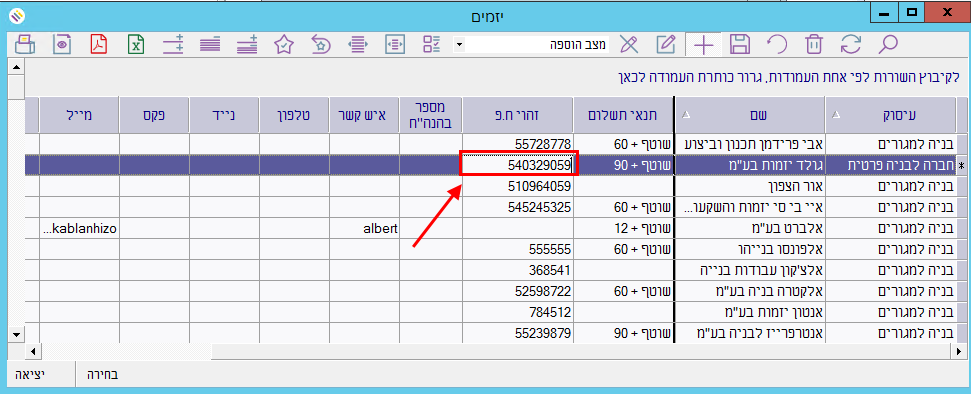Open the מצב הוספה mode dropdown
This screenshot has width=971, height=394.
[459, 45]
